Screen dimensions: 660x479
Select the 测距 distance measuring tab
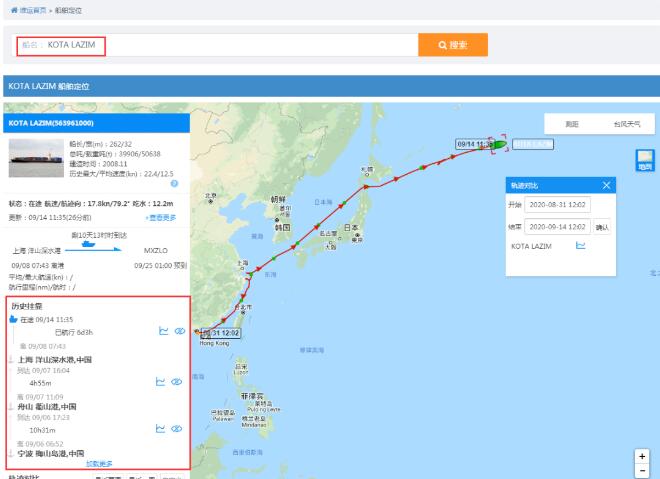click(572, 125)
